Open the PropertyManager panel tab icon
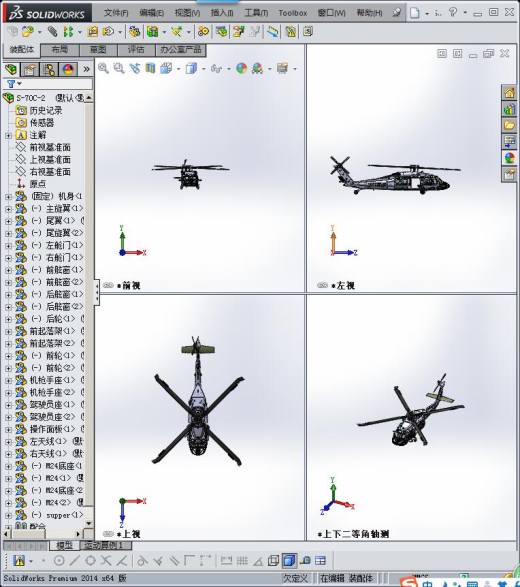Viewport: 520px width, 587px height. (x=30, y=70)
